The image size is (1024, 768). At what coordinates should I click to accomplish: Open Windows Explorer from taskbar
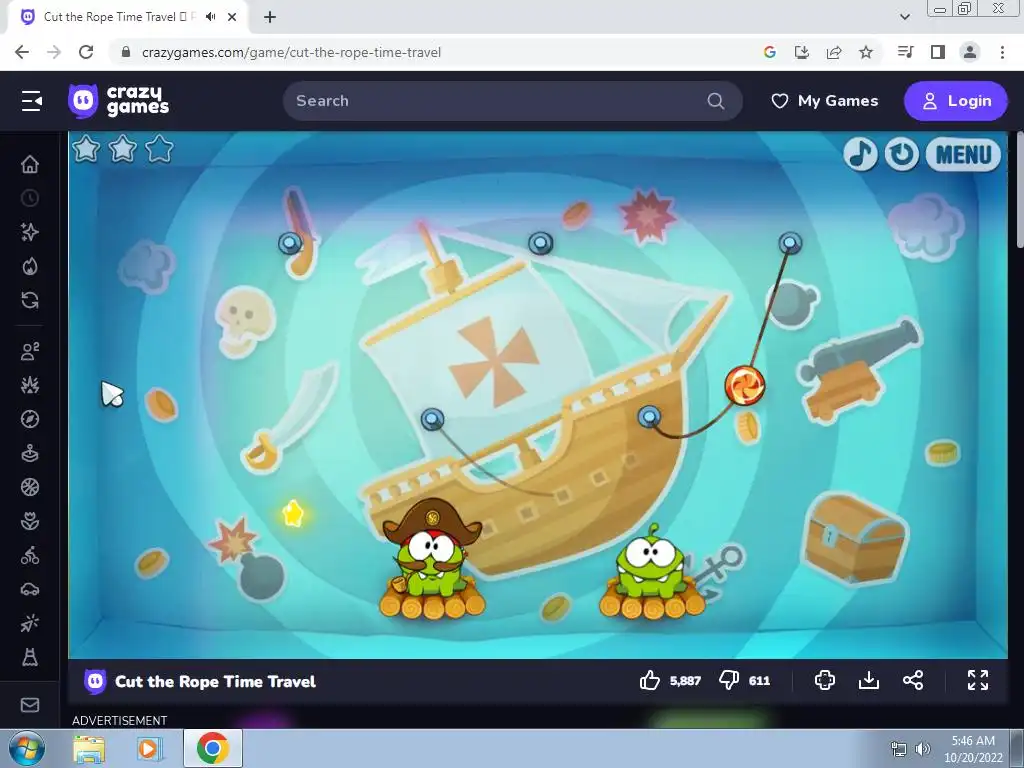[89, 748]
